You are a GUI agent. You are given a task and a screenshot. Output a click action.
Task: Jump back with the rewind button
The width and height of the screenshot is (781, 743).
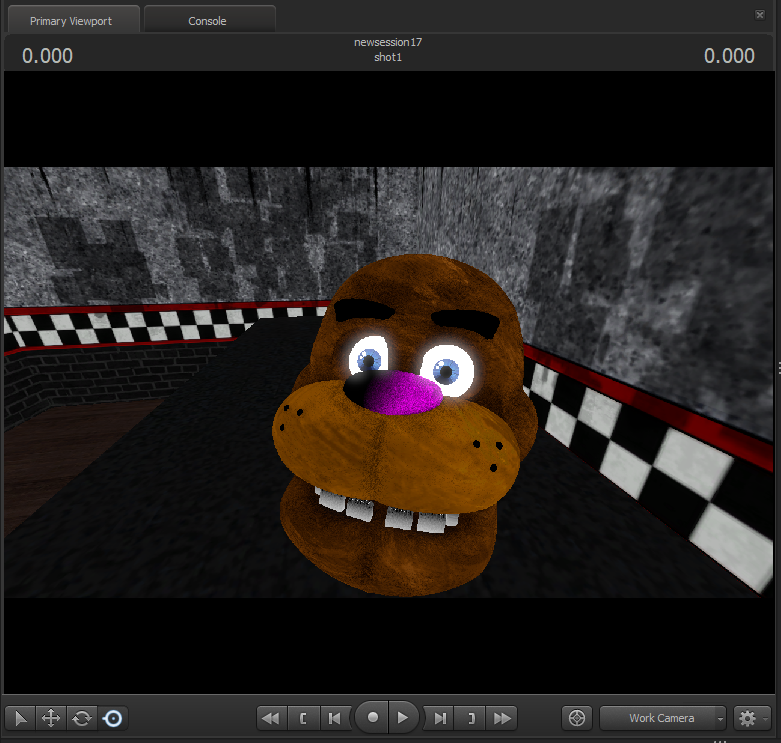(x=271, y=718)
